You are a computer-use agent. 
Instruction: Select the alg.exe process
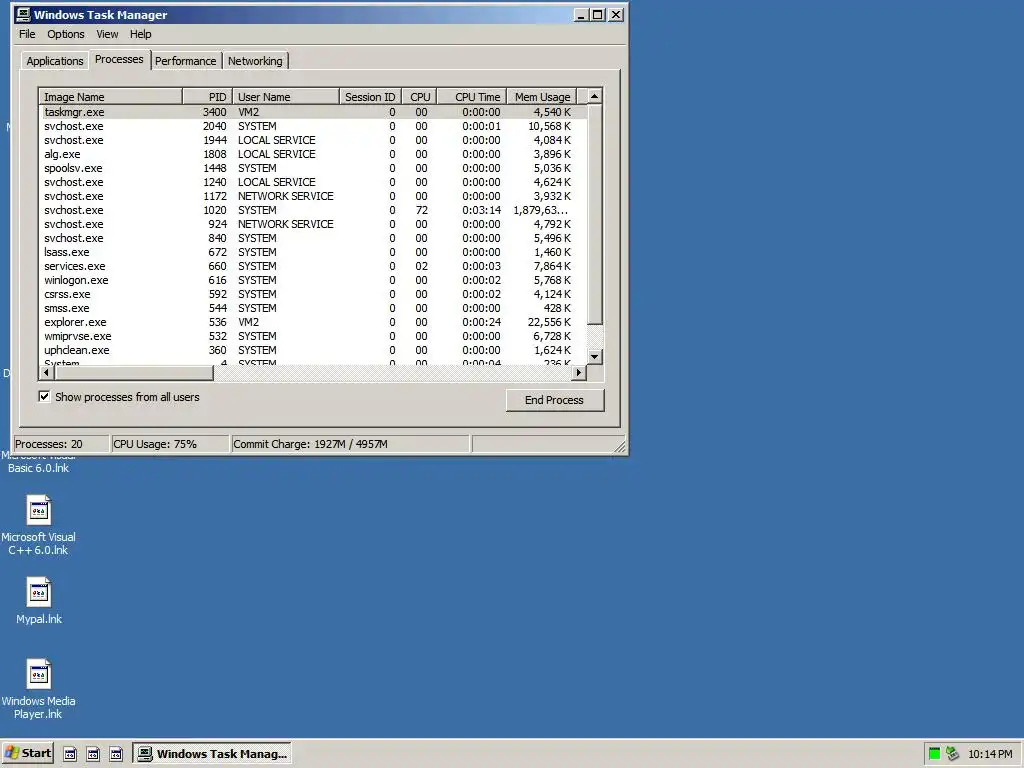[313, 154]
